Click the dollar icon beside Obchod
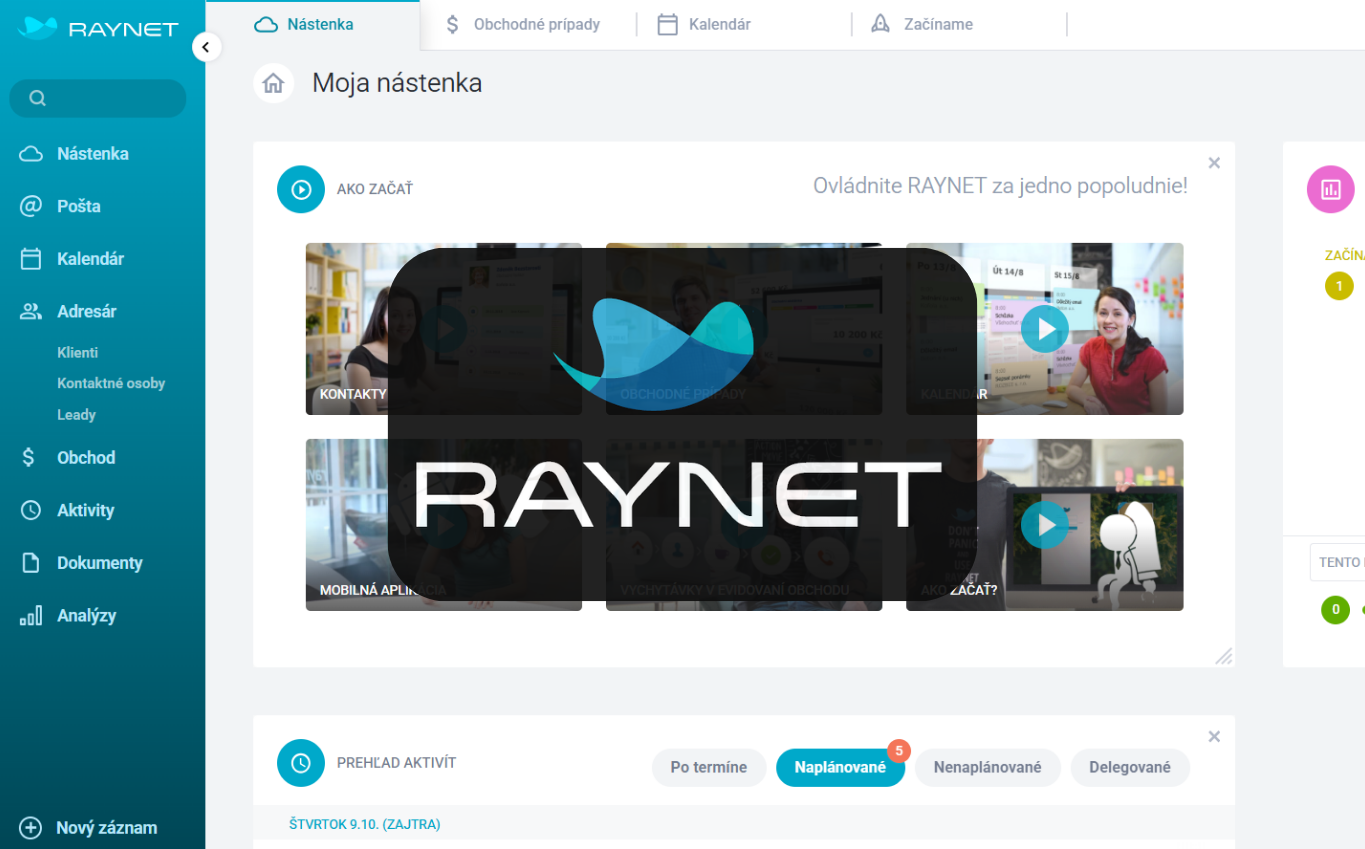Viewport: 1365px width, 849px height. [30, 457]
